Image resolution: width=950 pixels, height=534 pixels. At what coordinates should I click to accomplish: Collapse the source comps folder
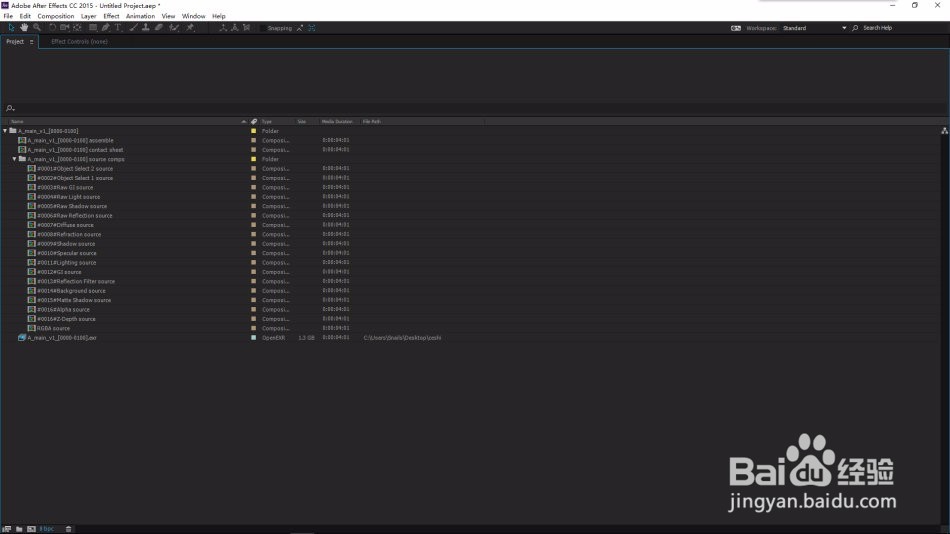coord(15,159)
